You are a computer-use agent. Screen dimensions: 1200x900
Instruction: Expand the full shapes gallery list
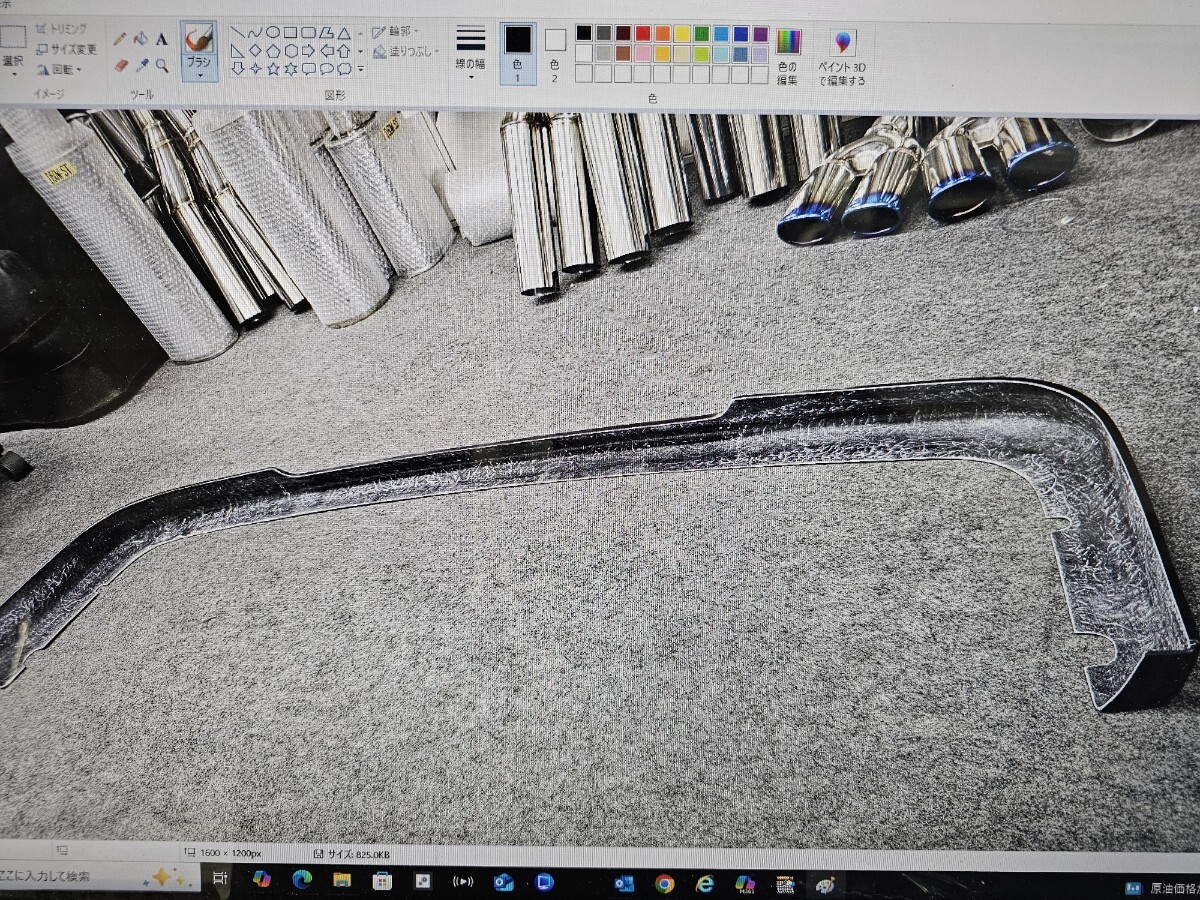[x=360, y=69]
